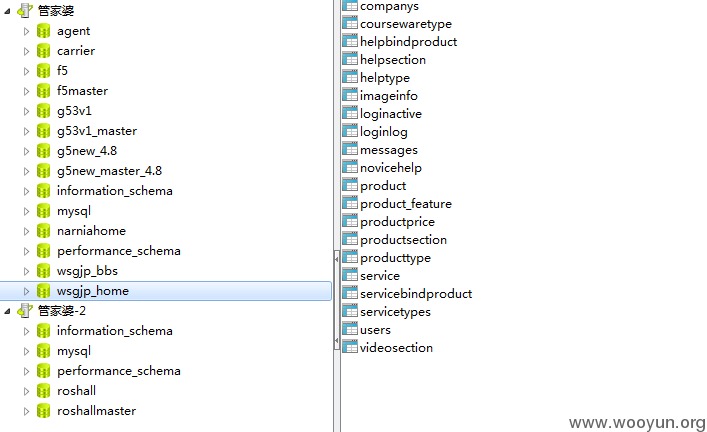Click the lower splitter collapse arrow
Screen dimensions: 707x432
[336, 340]
